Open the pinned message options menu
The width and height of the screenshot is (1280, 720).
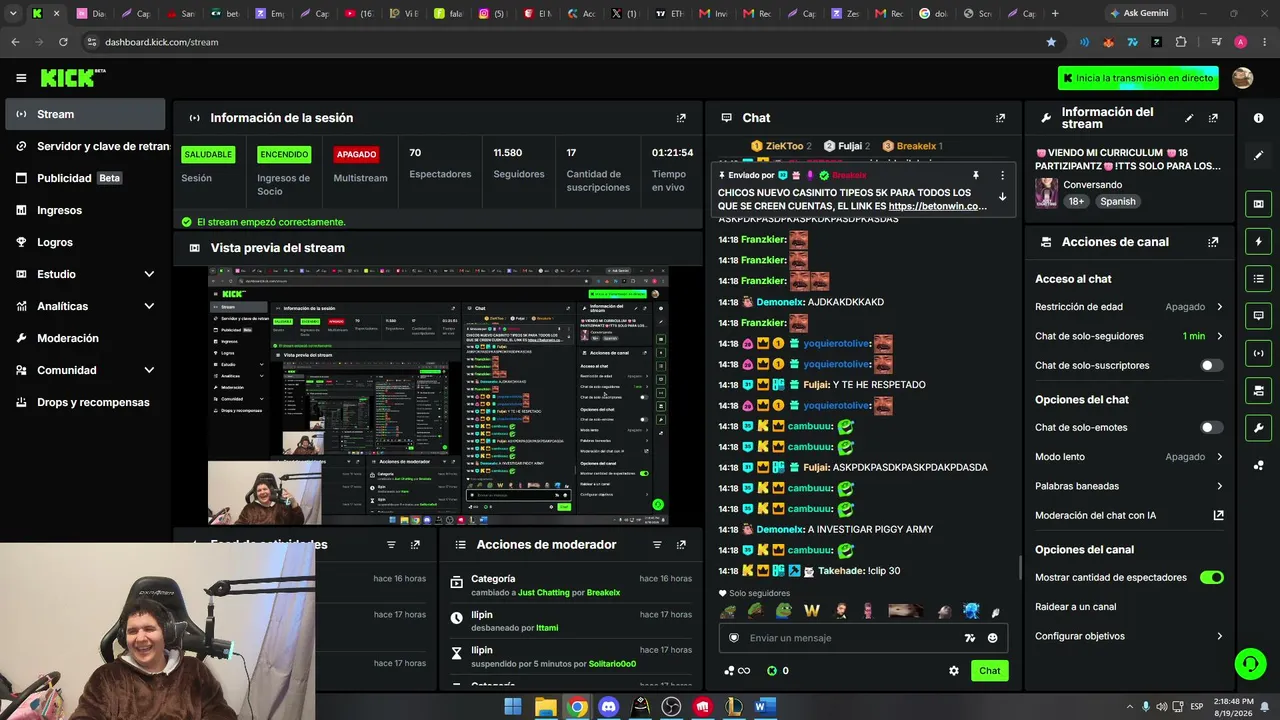1002,175
